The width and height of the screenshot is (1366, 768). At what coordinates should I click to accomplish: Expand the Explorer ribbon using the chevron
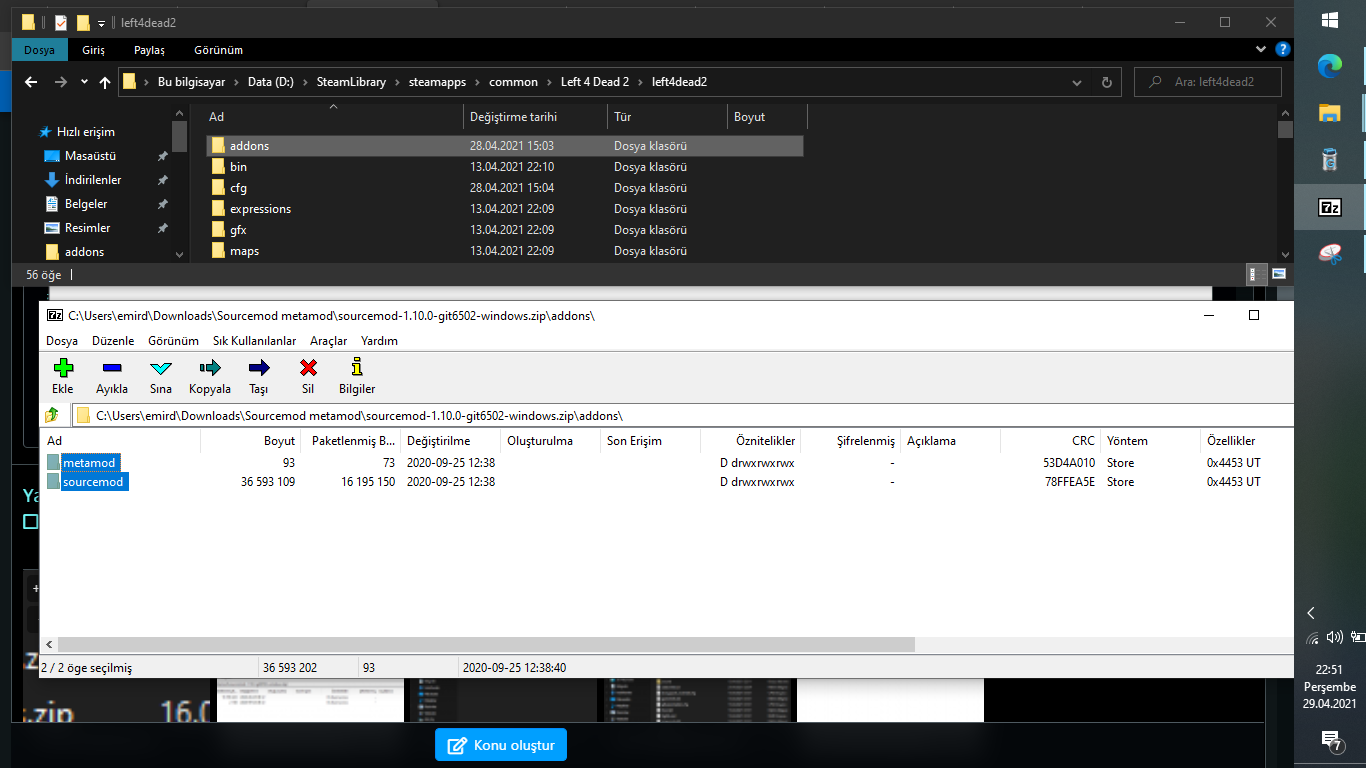click(1261, 49)
